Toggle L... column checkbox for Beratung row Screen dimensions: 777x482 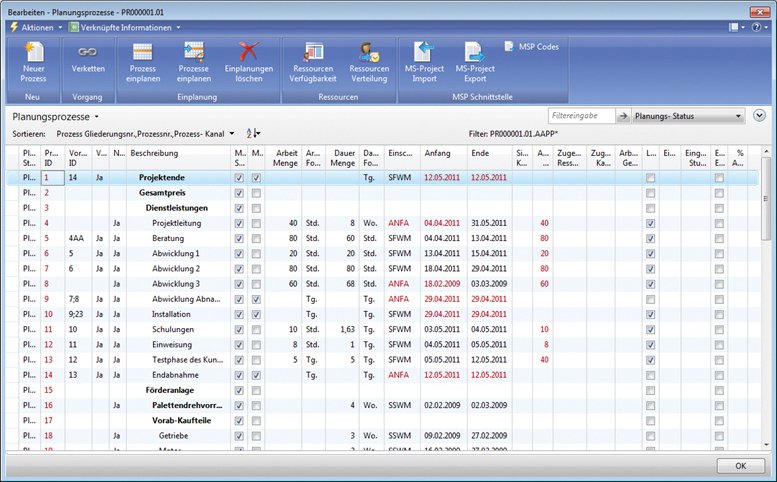pyautogui.click(x=650, y=239)
